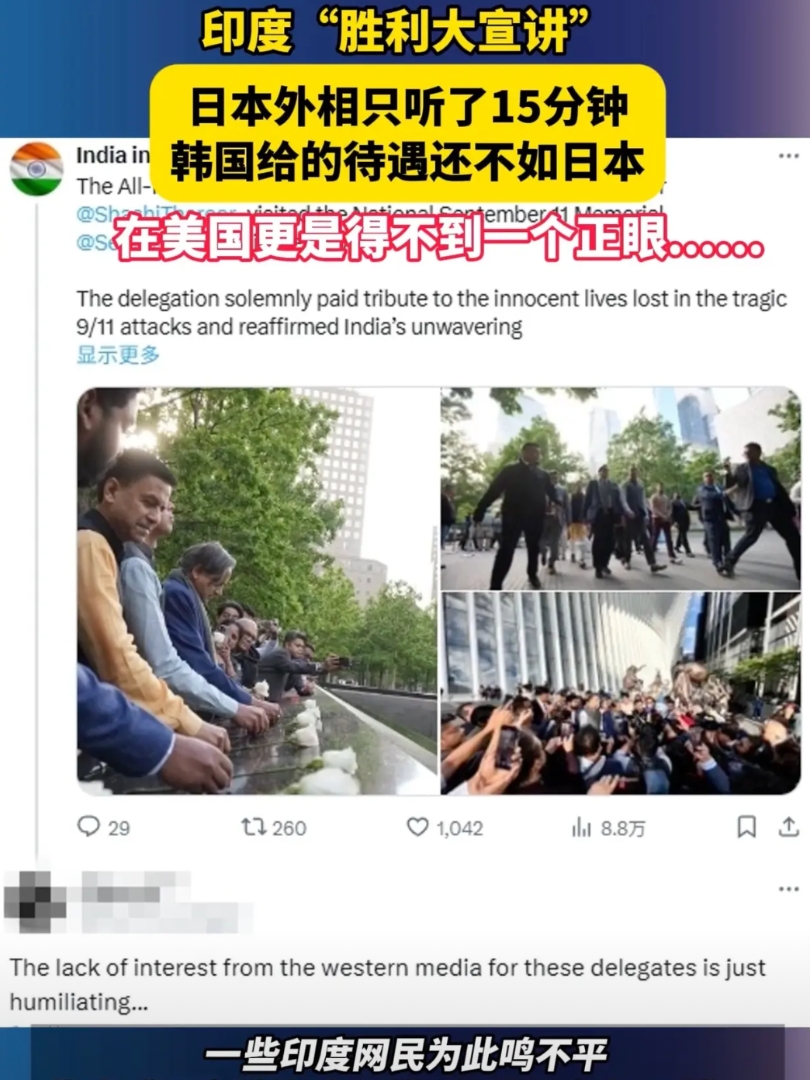Tap the share upload icon on tweet
The height and width of the screenshot is (1080, 810).
pos(789,827)
